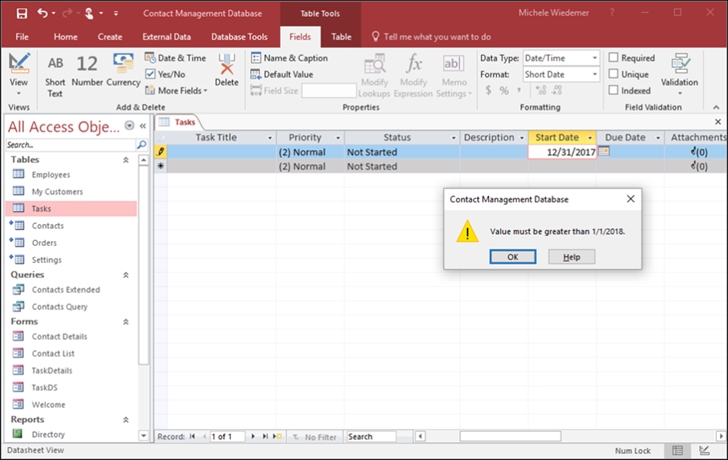Switch to the Home tab
Image resolution: width=728 pixels, height=460 pixels.
pyautogui.click(x=65, y=37)
